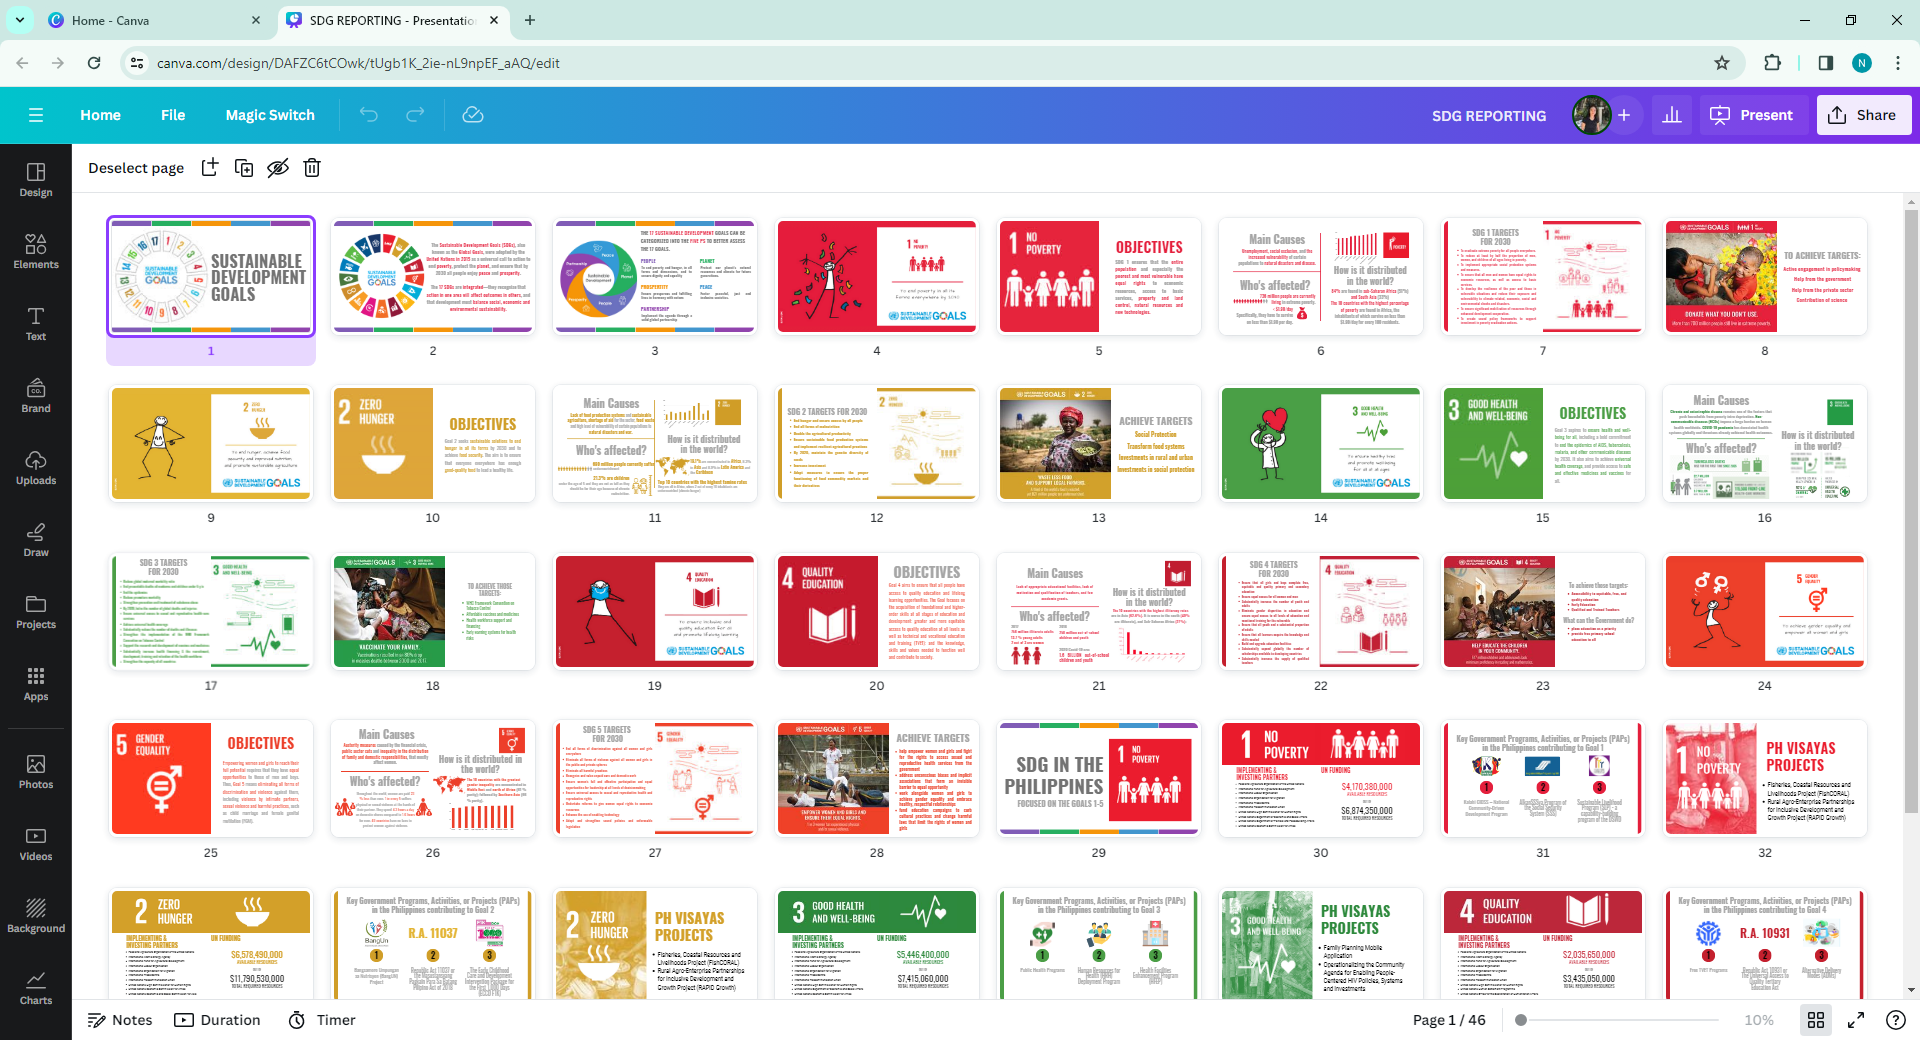Viewport: 1920px width, 1040px height.
Task: Open the Uploads panel
Action: (36, 468)
